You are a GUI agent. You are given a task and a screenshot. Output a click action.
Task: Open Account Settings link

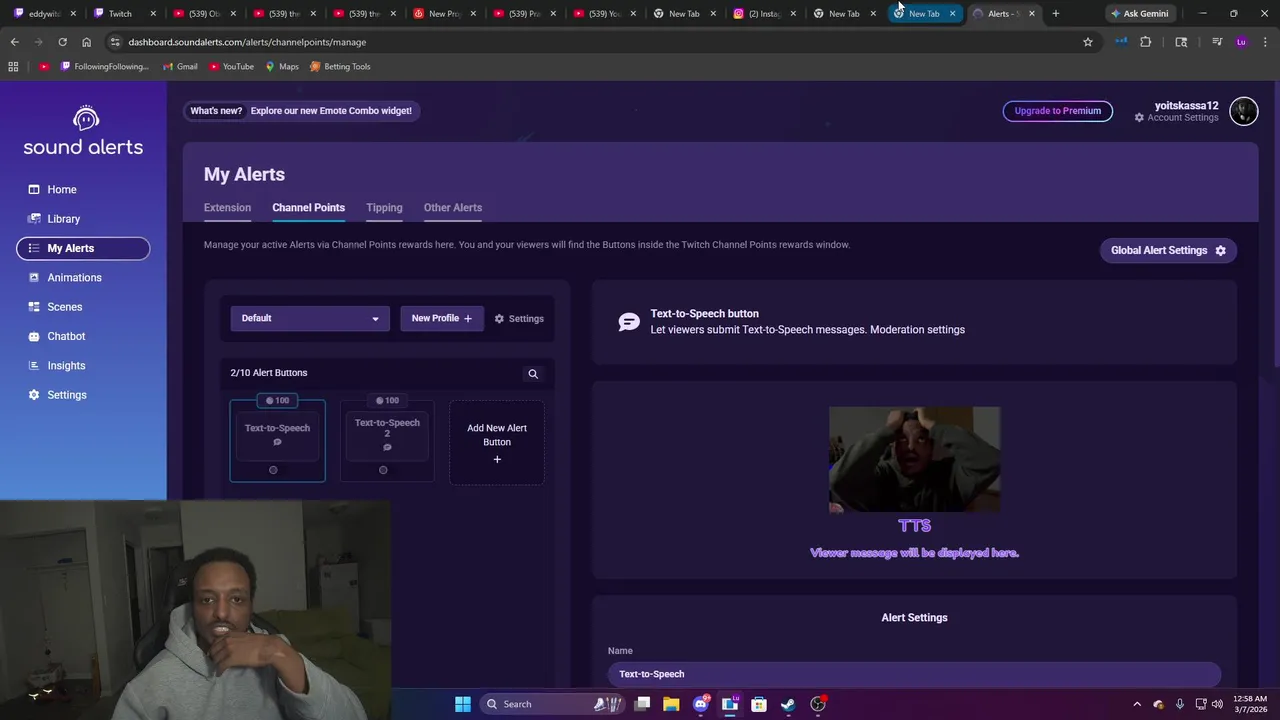point(1176,118)
